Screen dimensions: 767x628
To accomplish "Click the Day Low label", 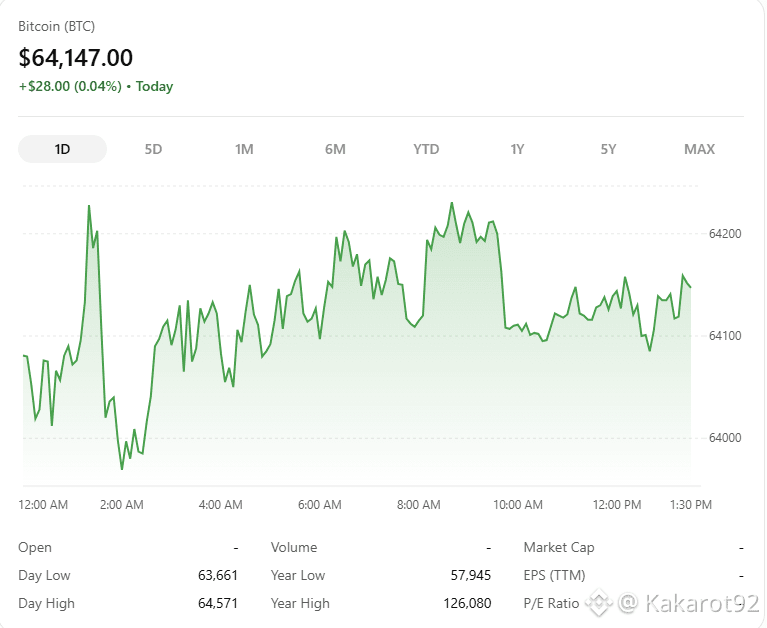I will pos(44,575).
